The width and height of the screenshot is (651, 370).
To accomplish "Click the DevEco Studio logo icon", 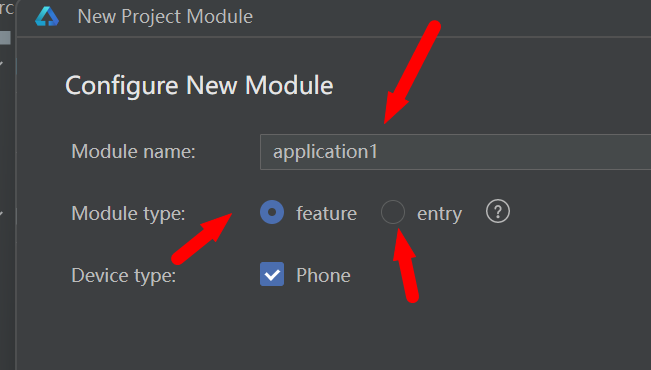I will [47, 17].
